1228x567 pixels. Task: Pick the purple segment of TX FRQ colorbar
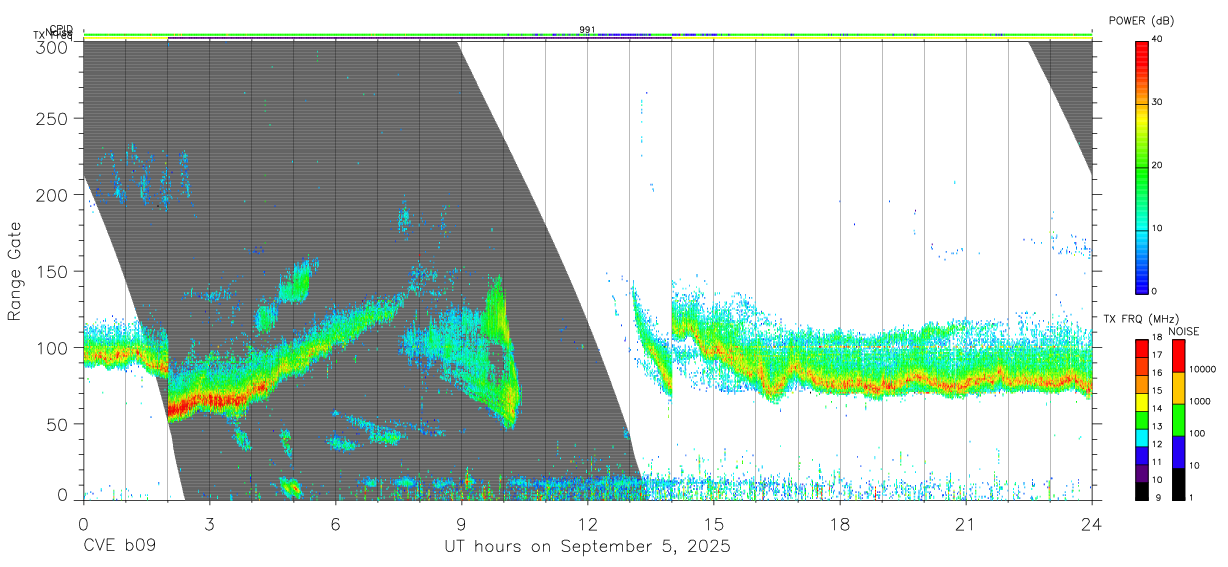[1142, 471]
